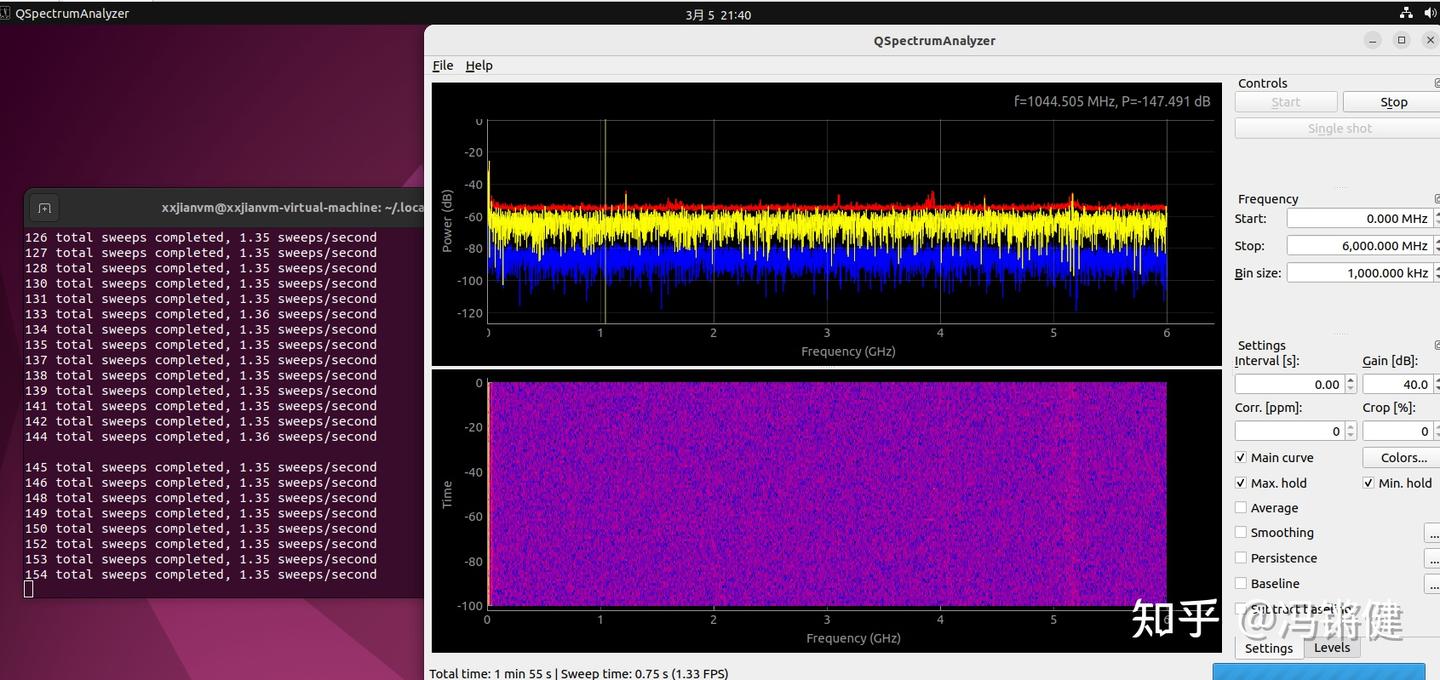Open a new tab in the terminal

(44, 208)
